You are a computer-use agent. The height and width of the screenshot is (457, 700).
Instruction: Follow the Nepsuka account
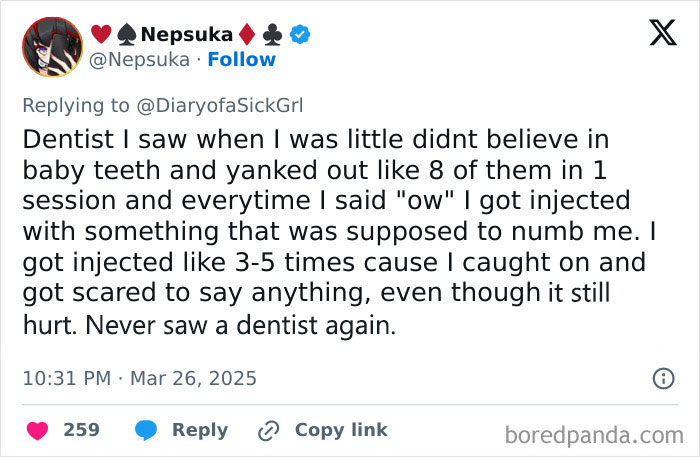click(241, 60)
